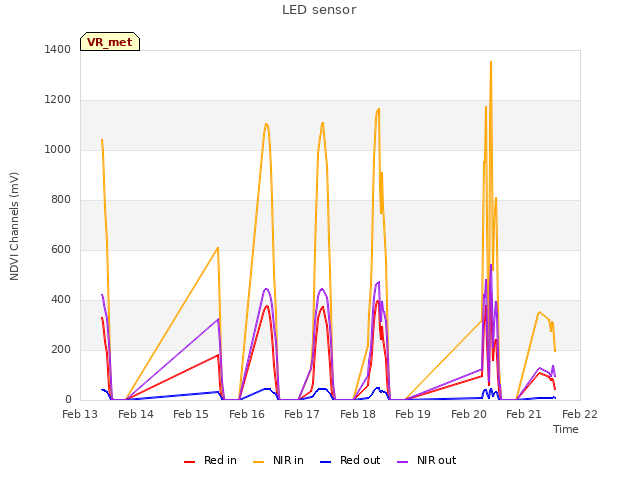This screenshot has width=640, height=480.
Task: Click the 800 y-axis value
Action: click(x=61, y=200)
